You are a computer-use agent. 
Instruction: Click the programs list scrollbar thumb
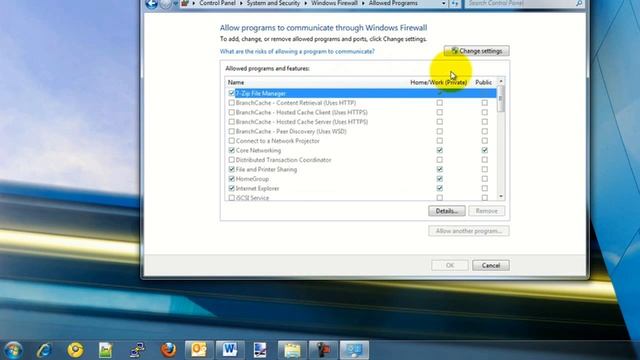tap(501, 99)
